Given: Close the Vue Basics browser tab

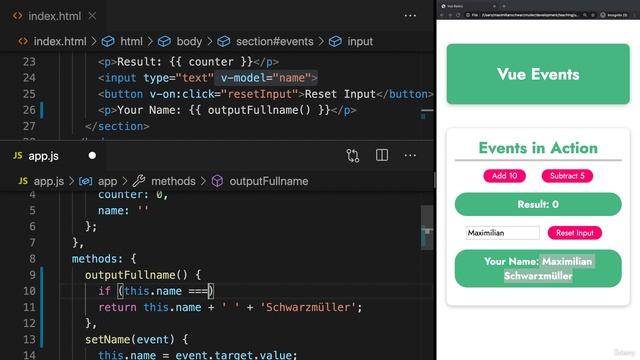Looking at the screenshot, I should click(494, 6).
